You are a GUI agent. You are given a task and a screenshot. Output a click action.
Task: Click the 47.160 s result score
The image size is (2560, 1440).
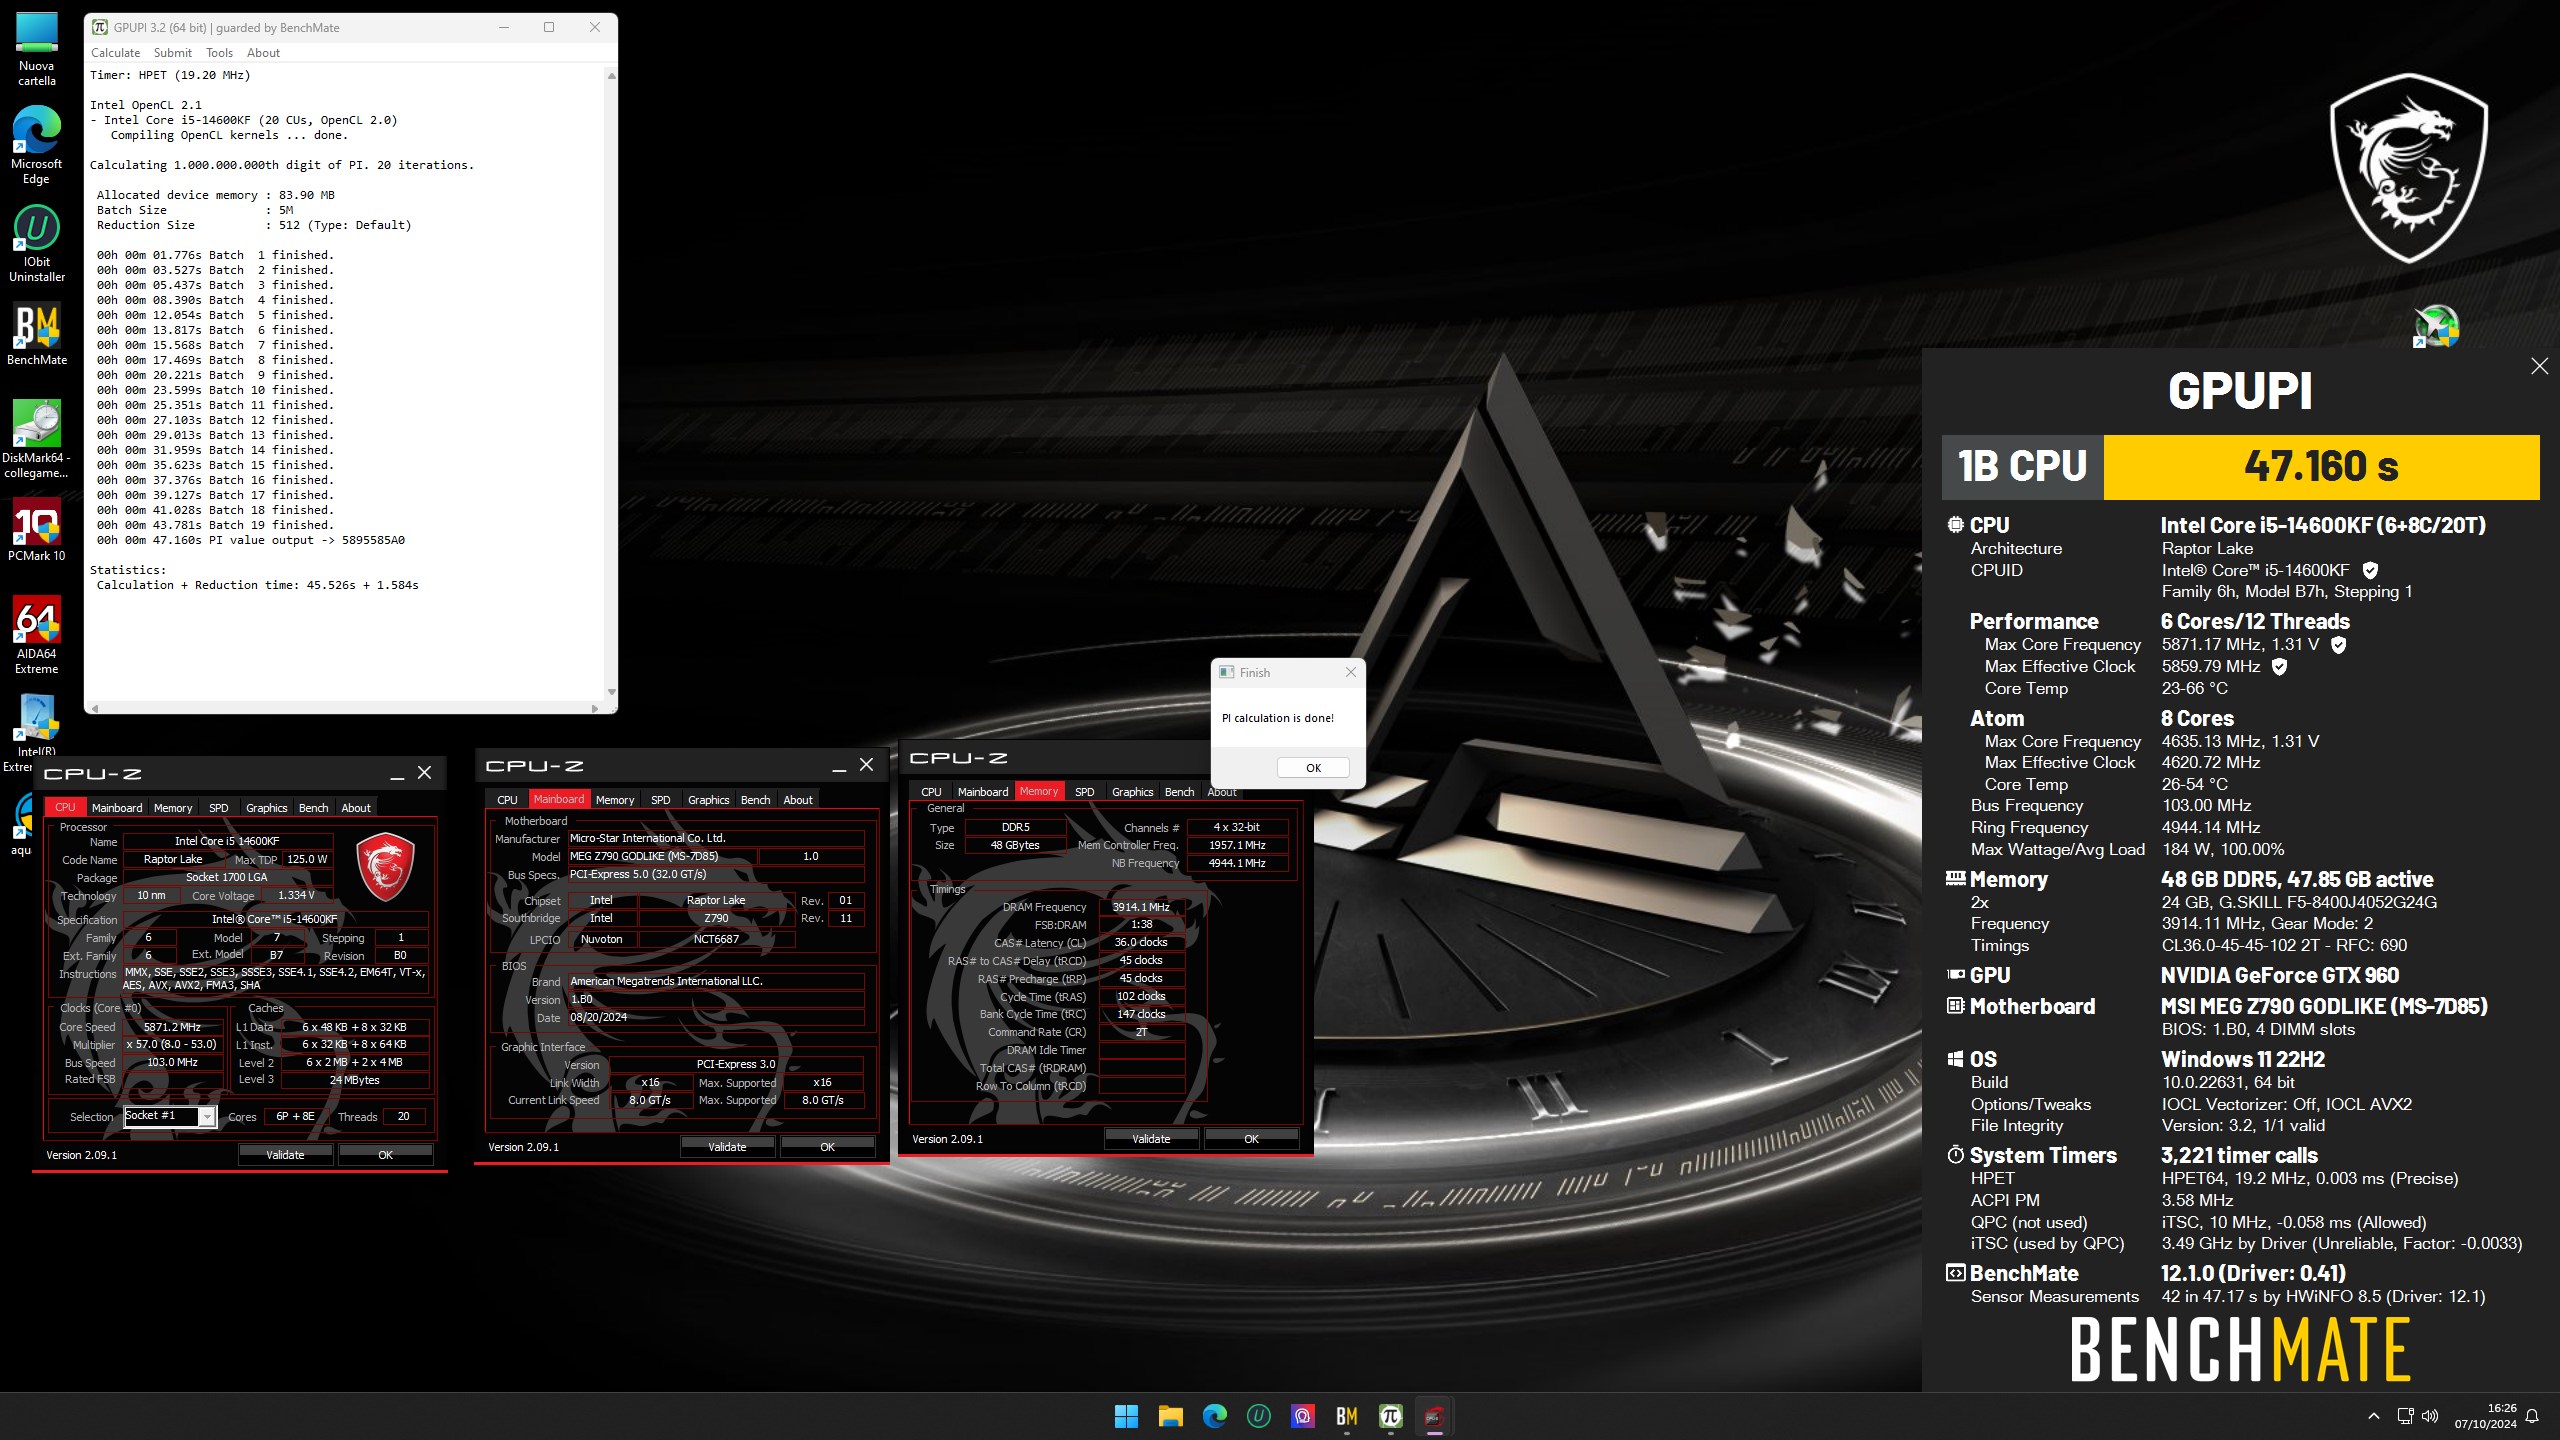tap(2320, 467)
